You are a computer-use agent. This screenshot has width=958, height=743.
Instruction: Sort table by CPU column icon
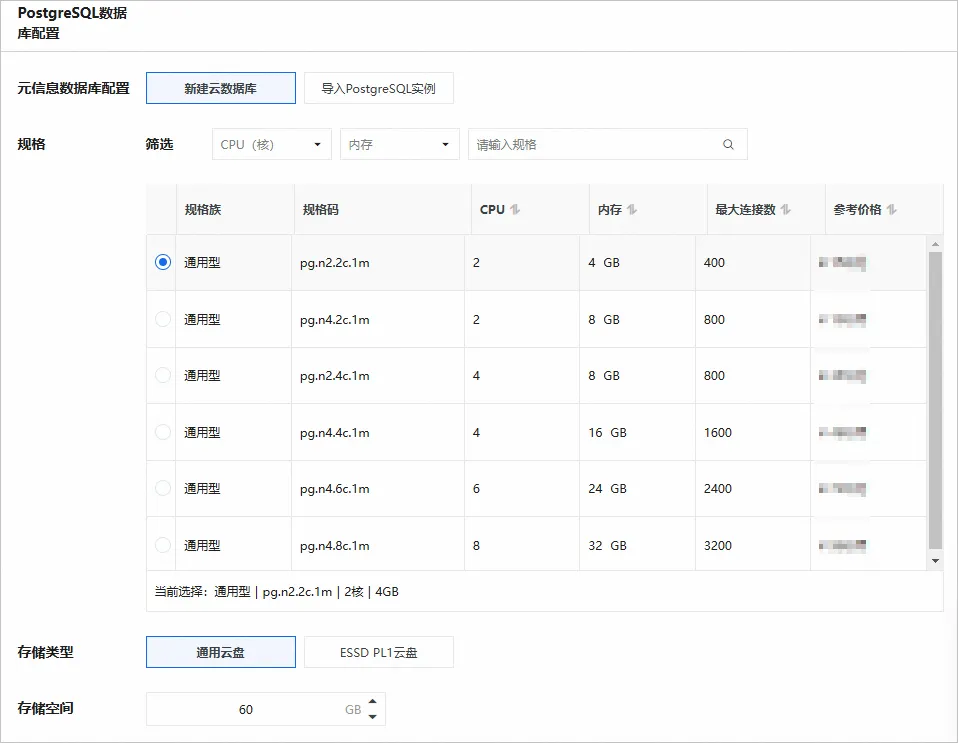(515, 210)
